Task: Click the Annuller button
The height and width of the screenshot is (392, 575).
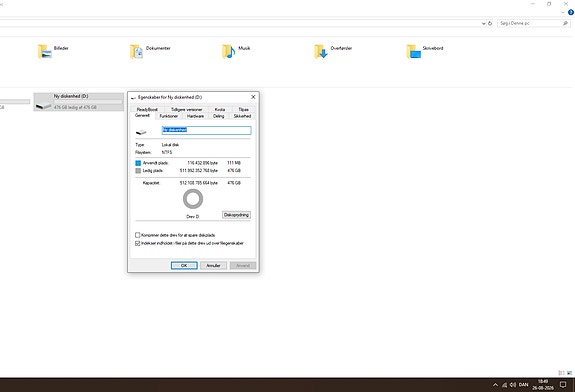Action: 213,265
